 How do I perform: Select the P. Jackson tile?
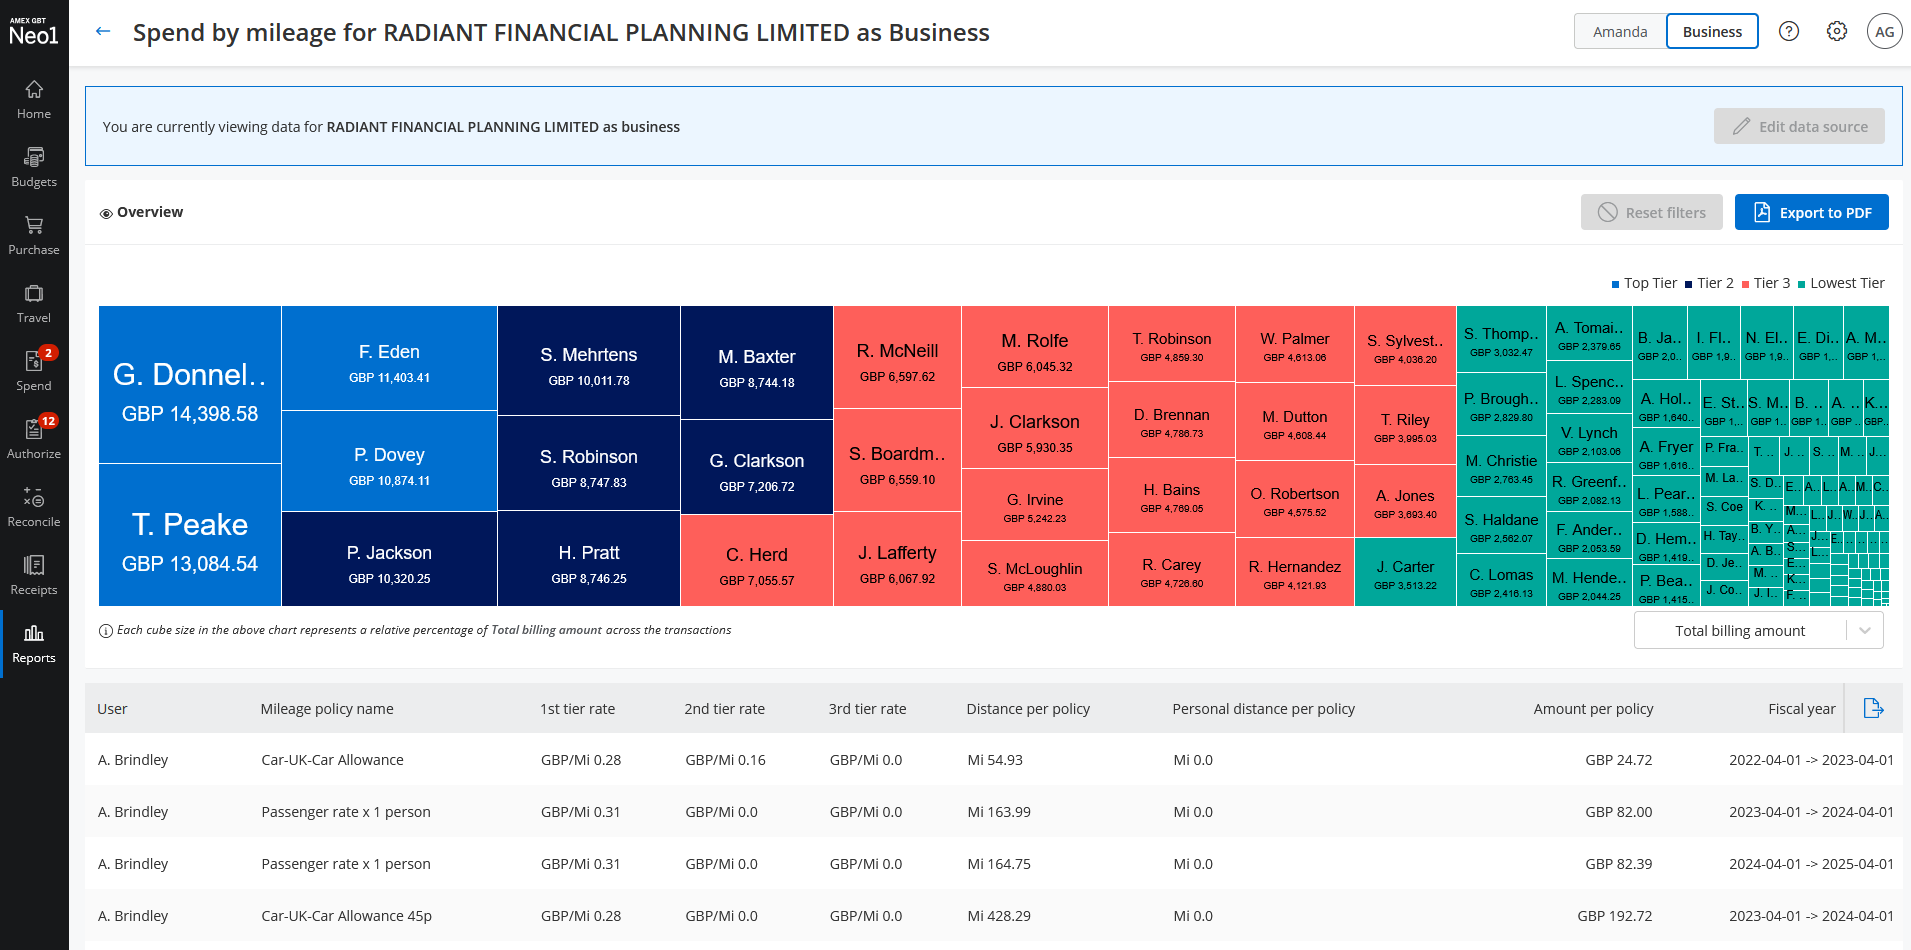coord(389,559)
